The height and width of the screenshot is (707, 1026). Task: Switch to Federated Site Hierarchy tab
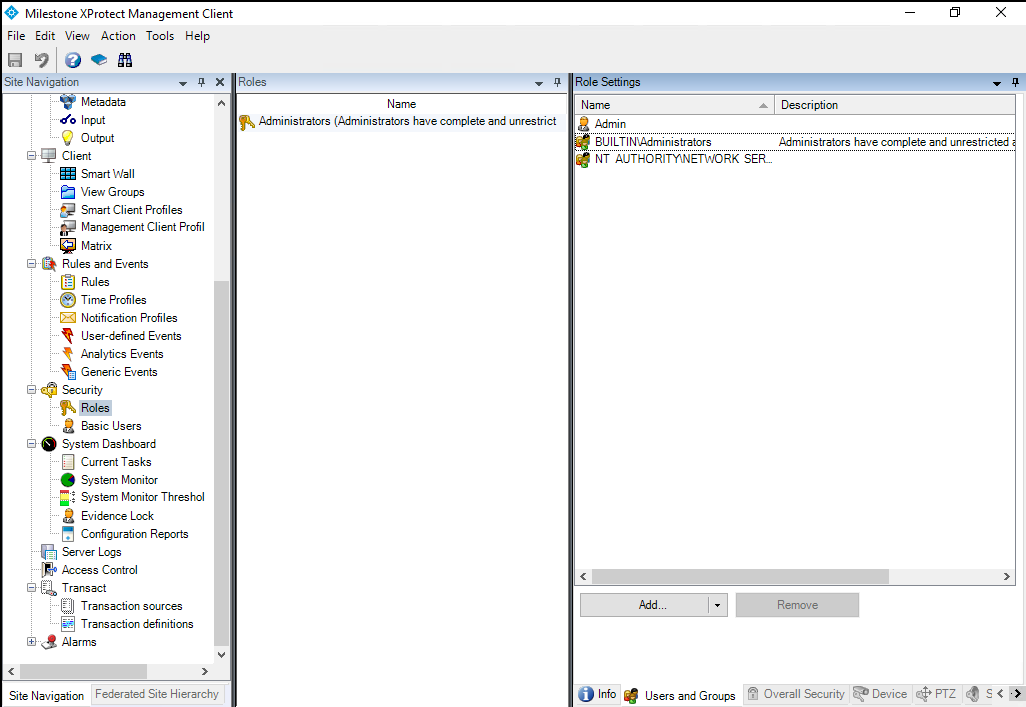click(x=157, y=694)
